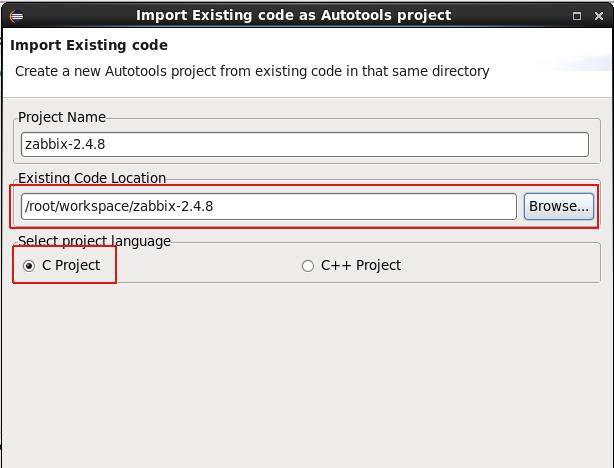Image resolution: width=614 pixels, height=468 pixels.
Task: Click the "Create a new Autotools project" description
Action: [252, 71]
